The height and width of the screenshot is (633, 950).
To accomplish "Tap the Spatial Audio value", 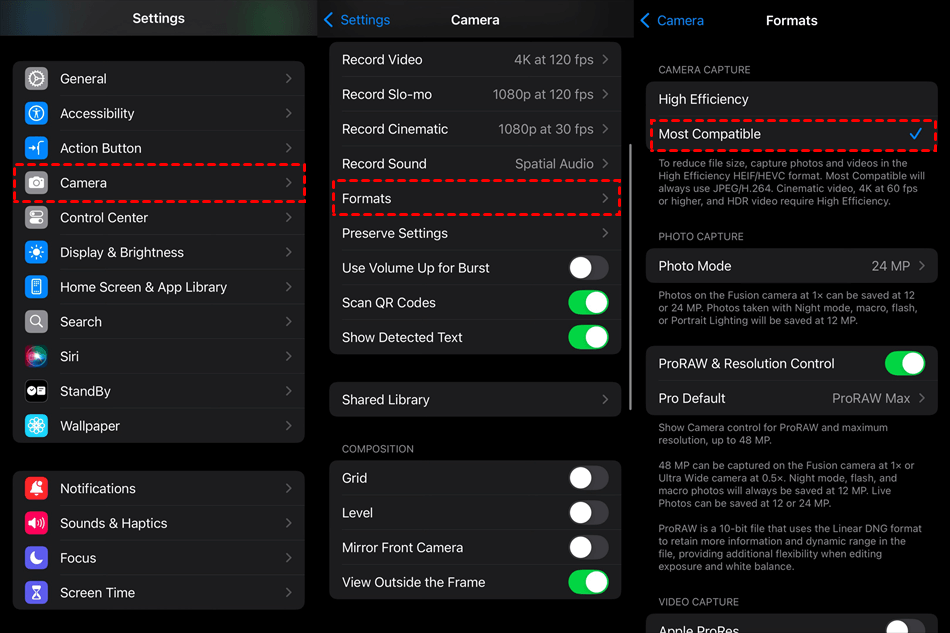I will coord(554,164).
